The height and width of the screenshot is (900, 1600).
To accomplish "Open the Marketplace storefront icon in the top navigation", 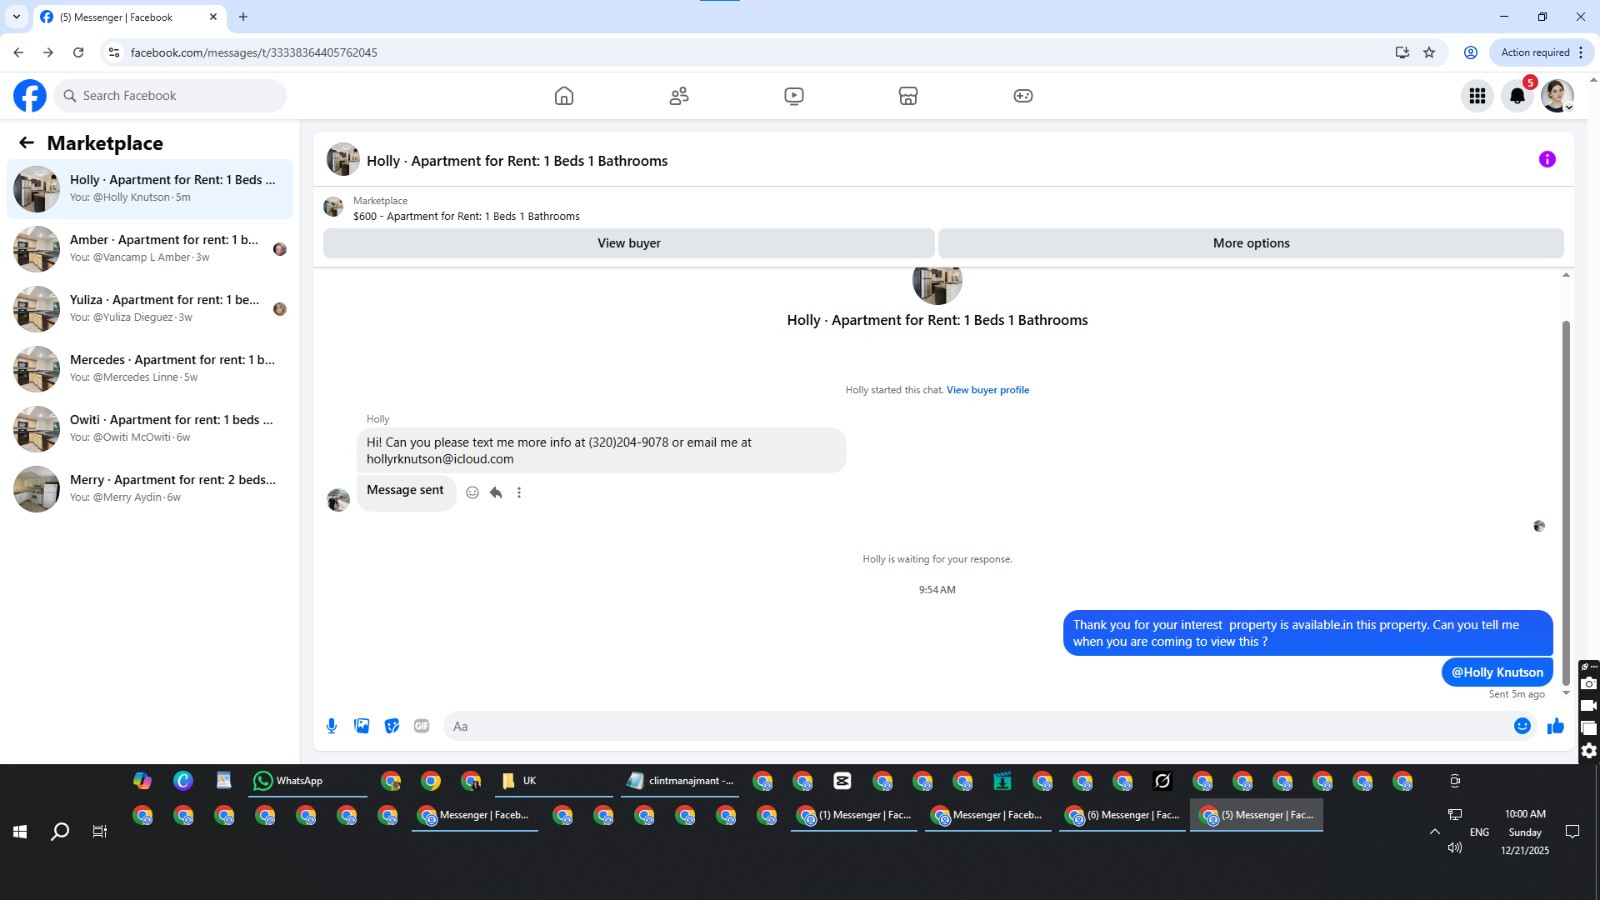I will tap(908, 96).
